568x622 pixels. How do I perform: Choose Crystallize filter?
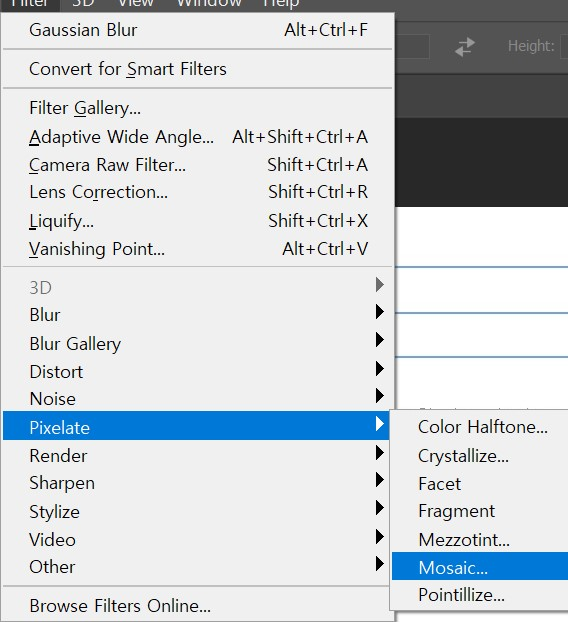pos(480,456)
